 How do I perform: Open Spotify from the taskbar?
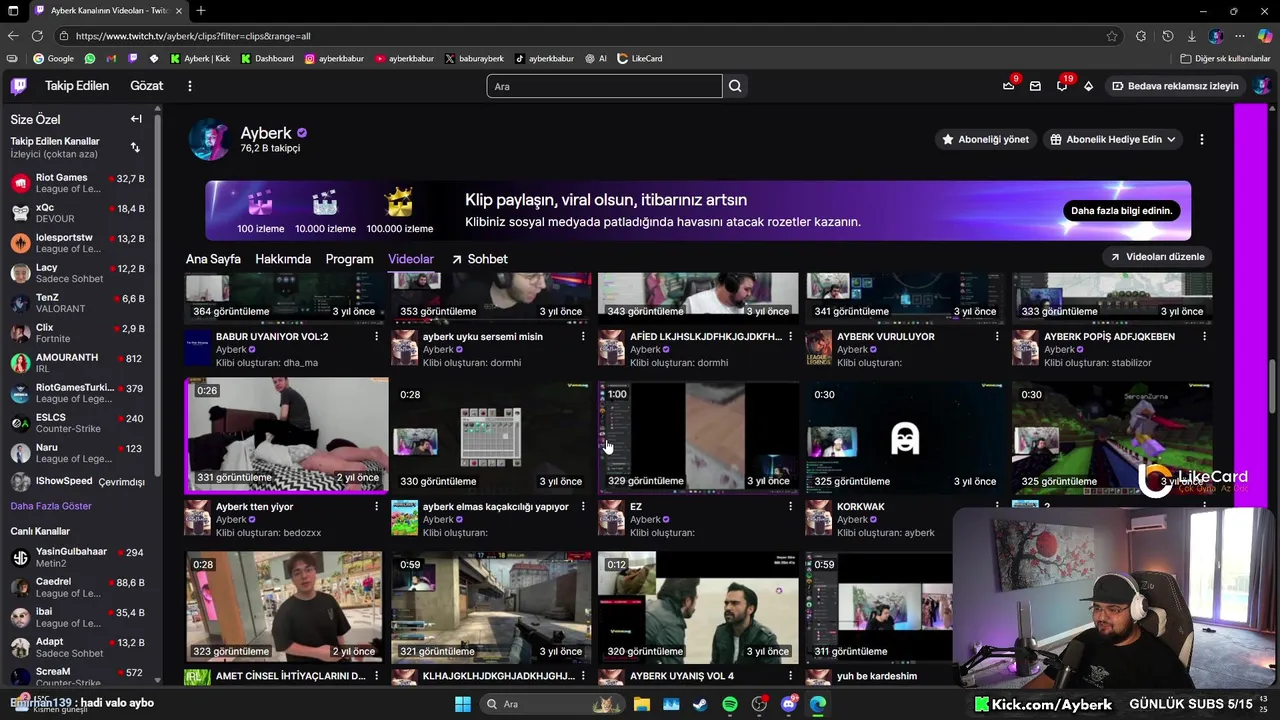(730, 704)
